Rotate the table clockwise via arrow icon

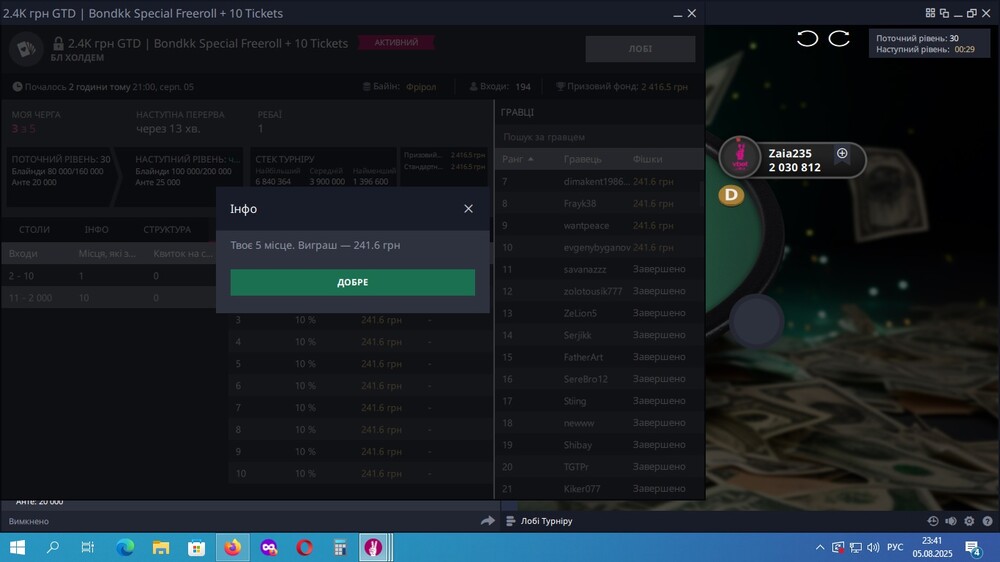point(839,38)
